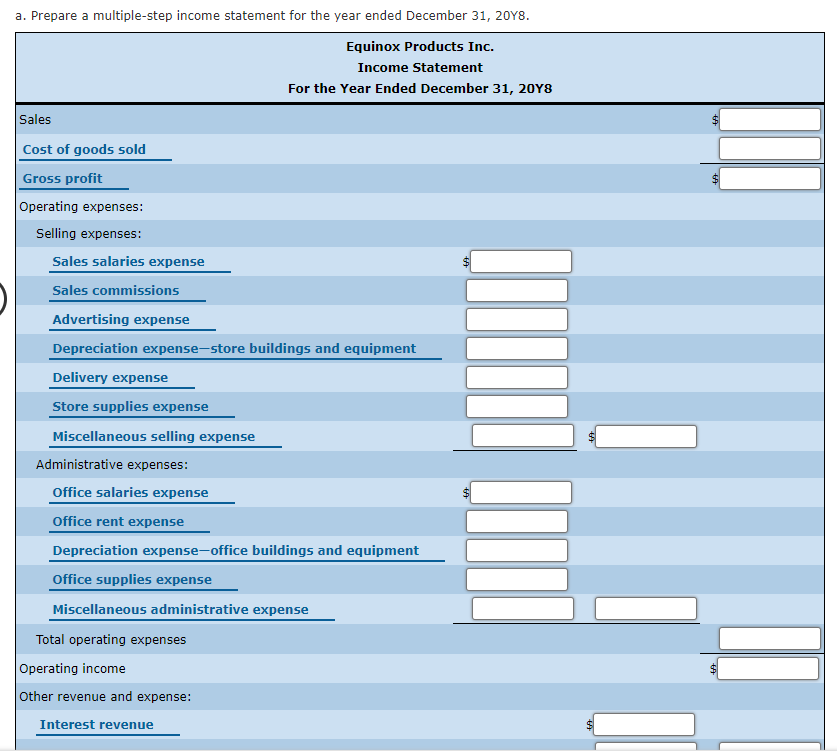Click the Sales commissions amount field
The width and height of the screenshot is (837, 751).
[517, 290]
